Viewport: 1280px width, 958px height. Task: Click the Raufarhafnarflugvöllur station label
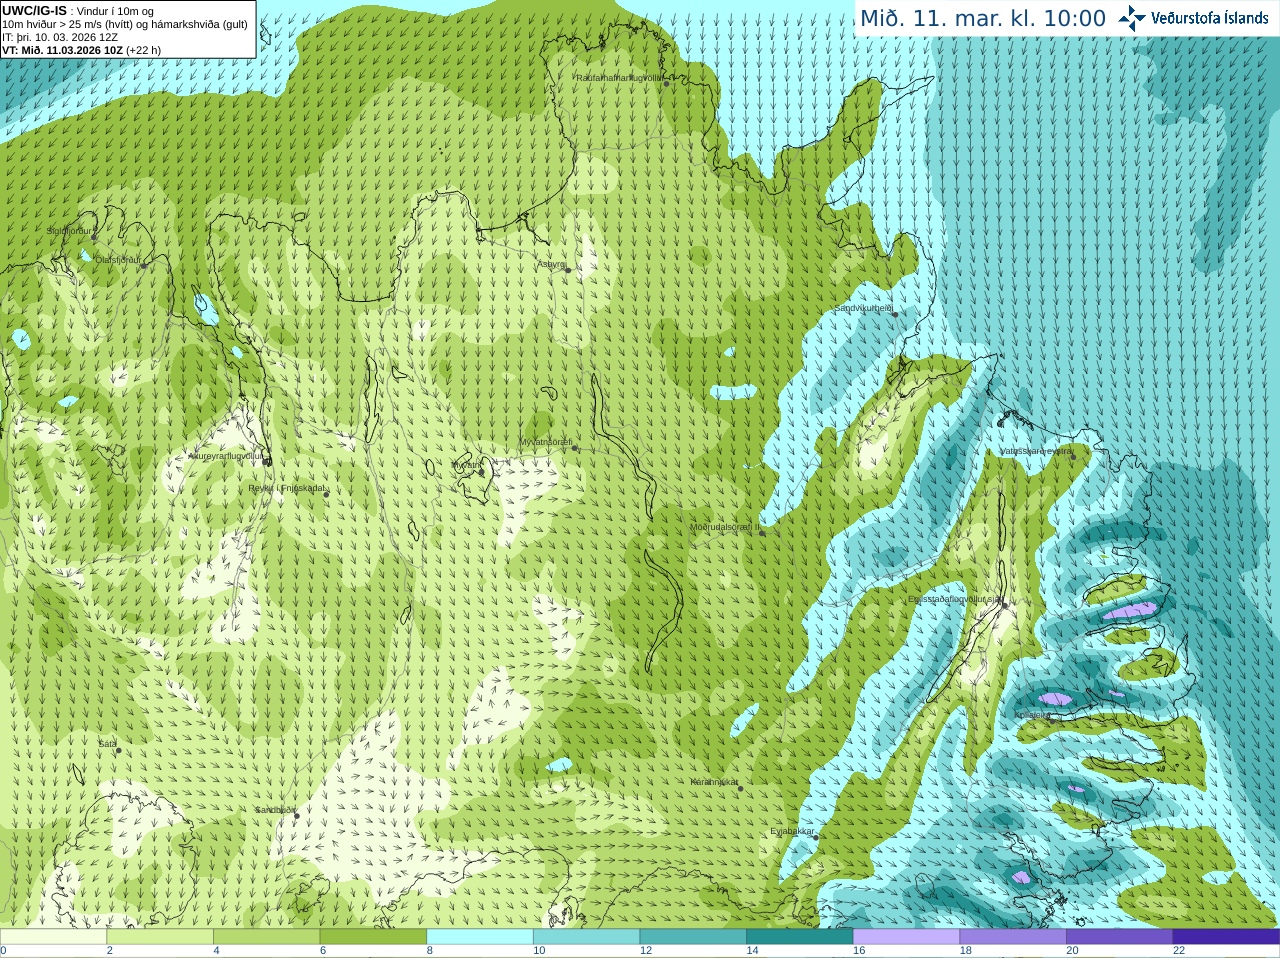pyautogui.click(x=620, y=77)
